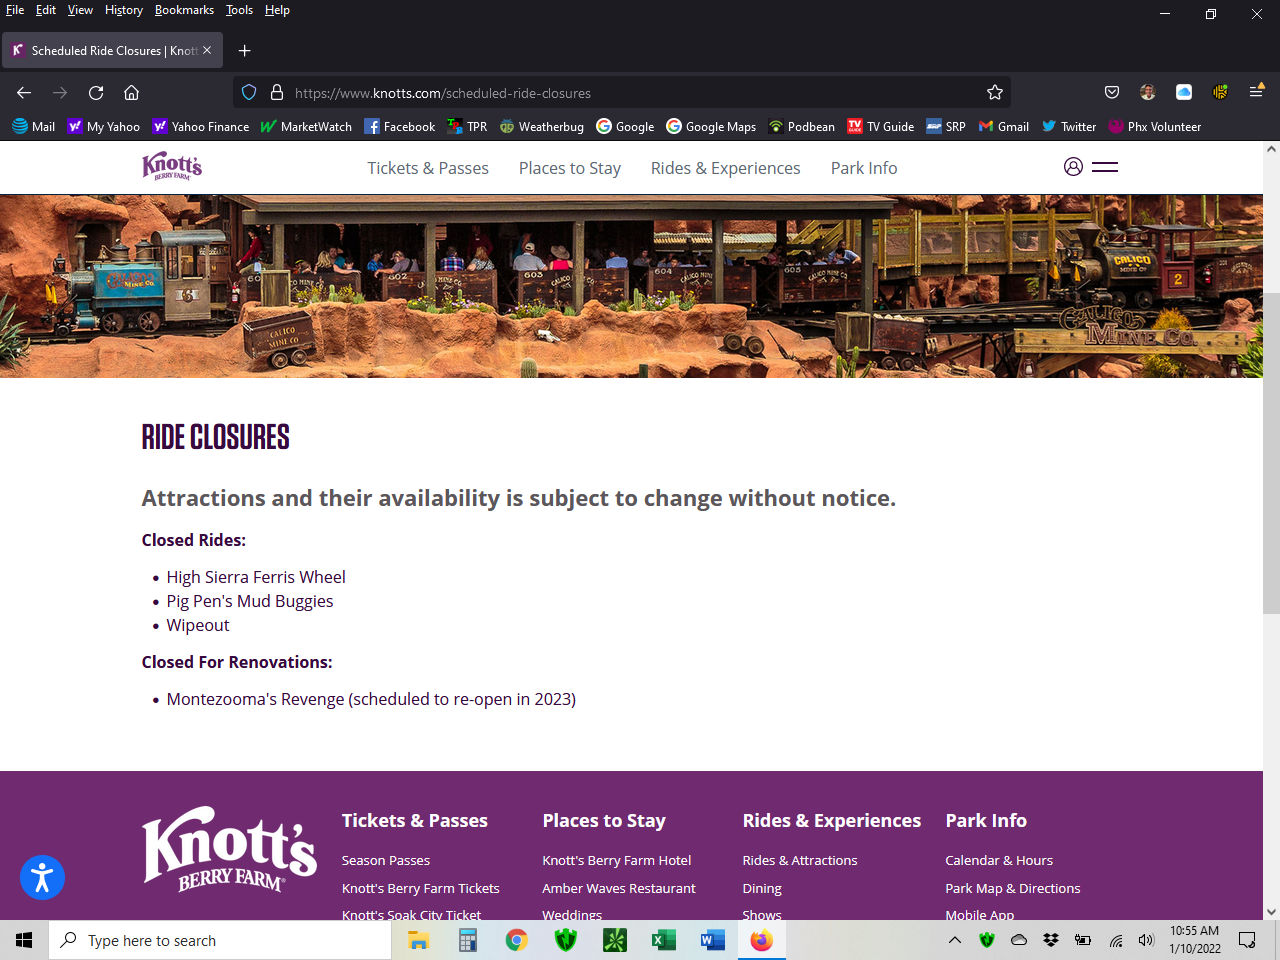
Task: Expand the Rides & Experiences navigation menu
Action: click(x=725, y=168)
